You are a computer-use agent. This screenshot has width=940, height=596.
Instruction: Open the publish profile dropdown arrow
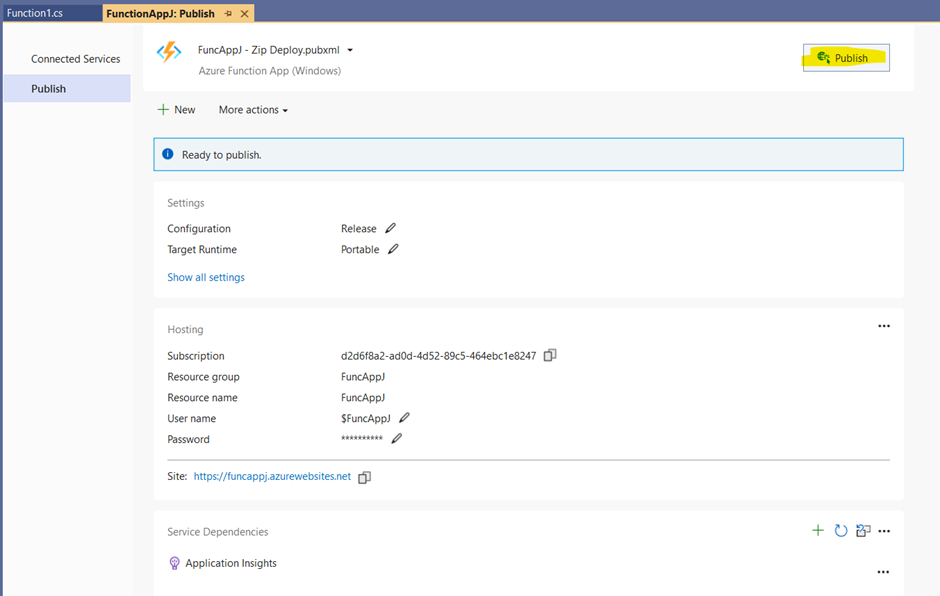click(x=350, y=50)
